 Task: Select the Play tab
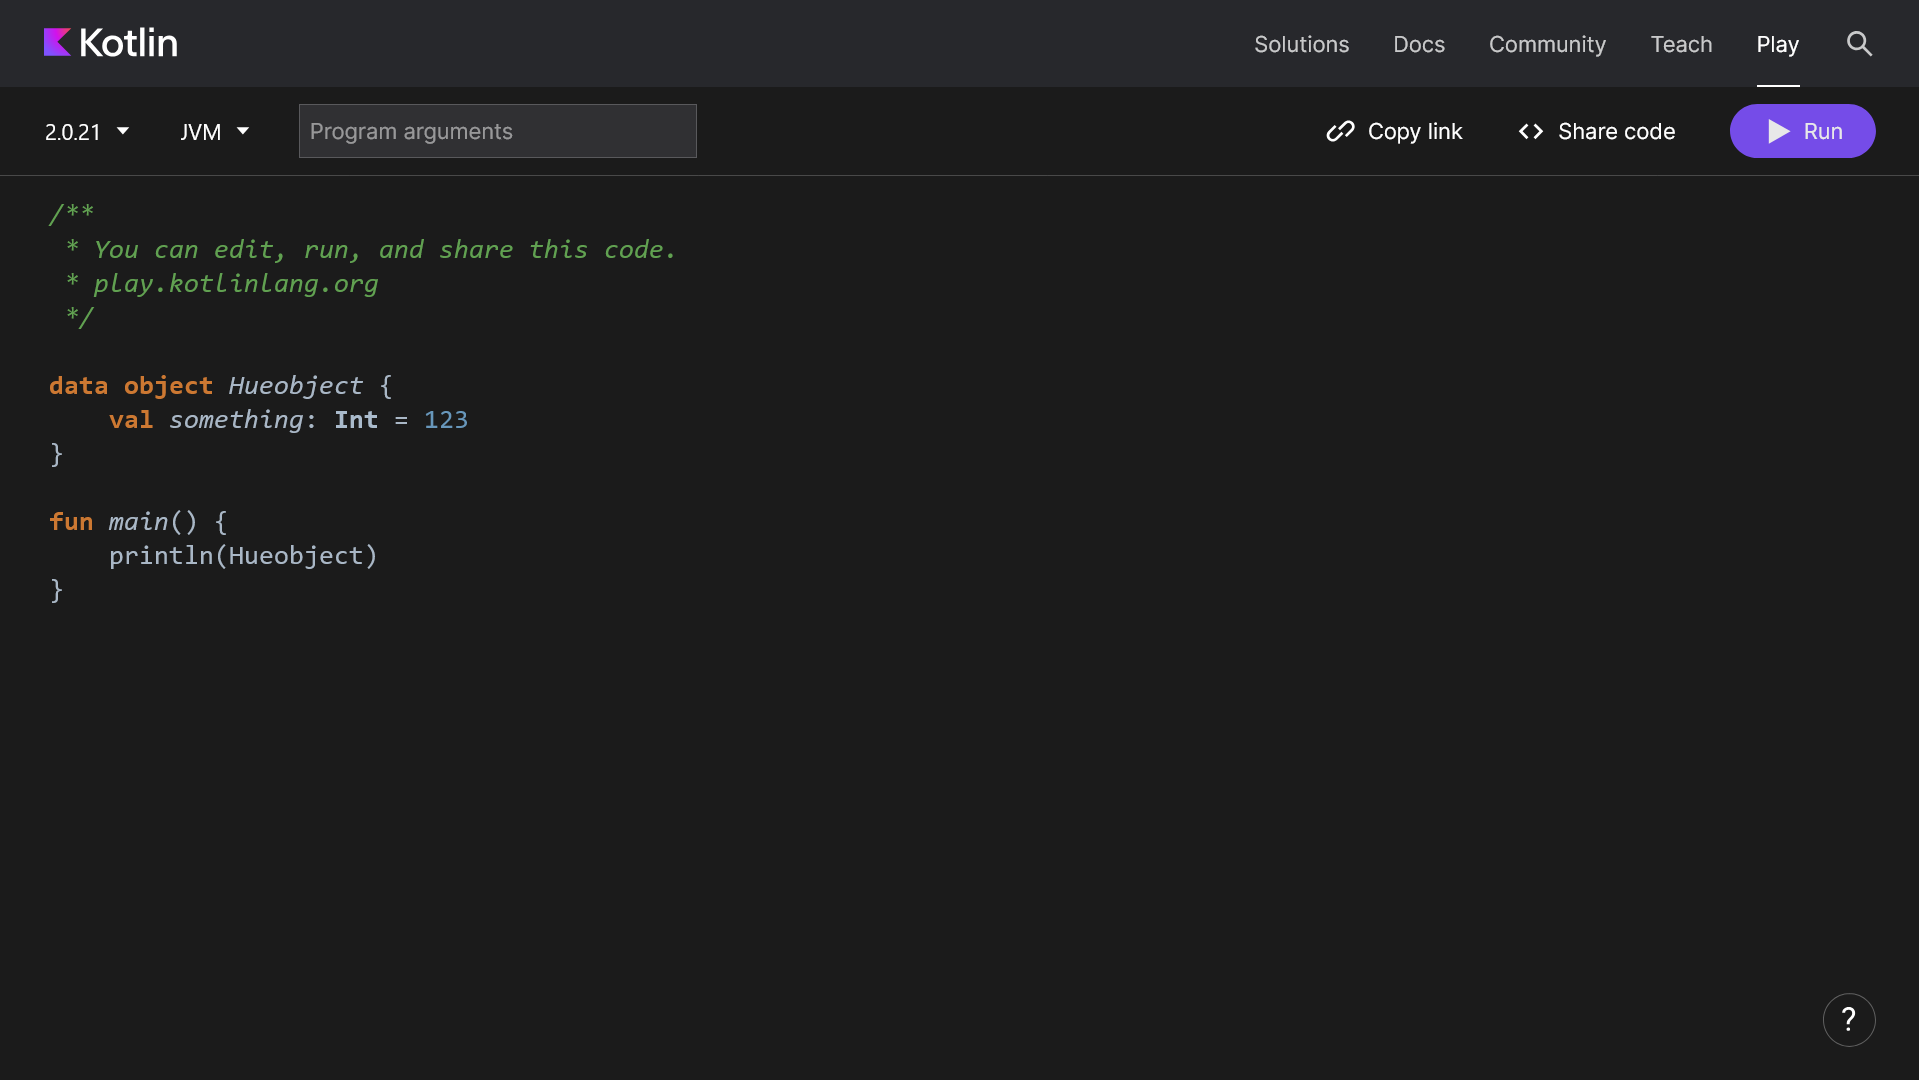1777,44
